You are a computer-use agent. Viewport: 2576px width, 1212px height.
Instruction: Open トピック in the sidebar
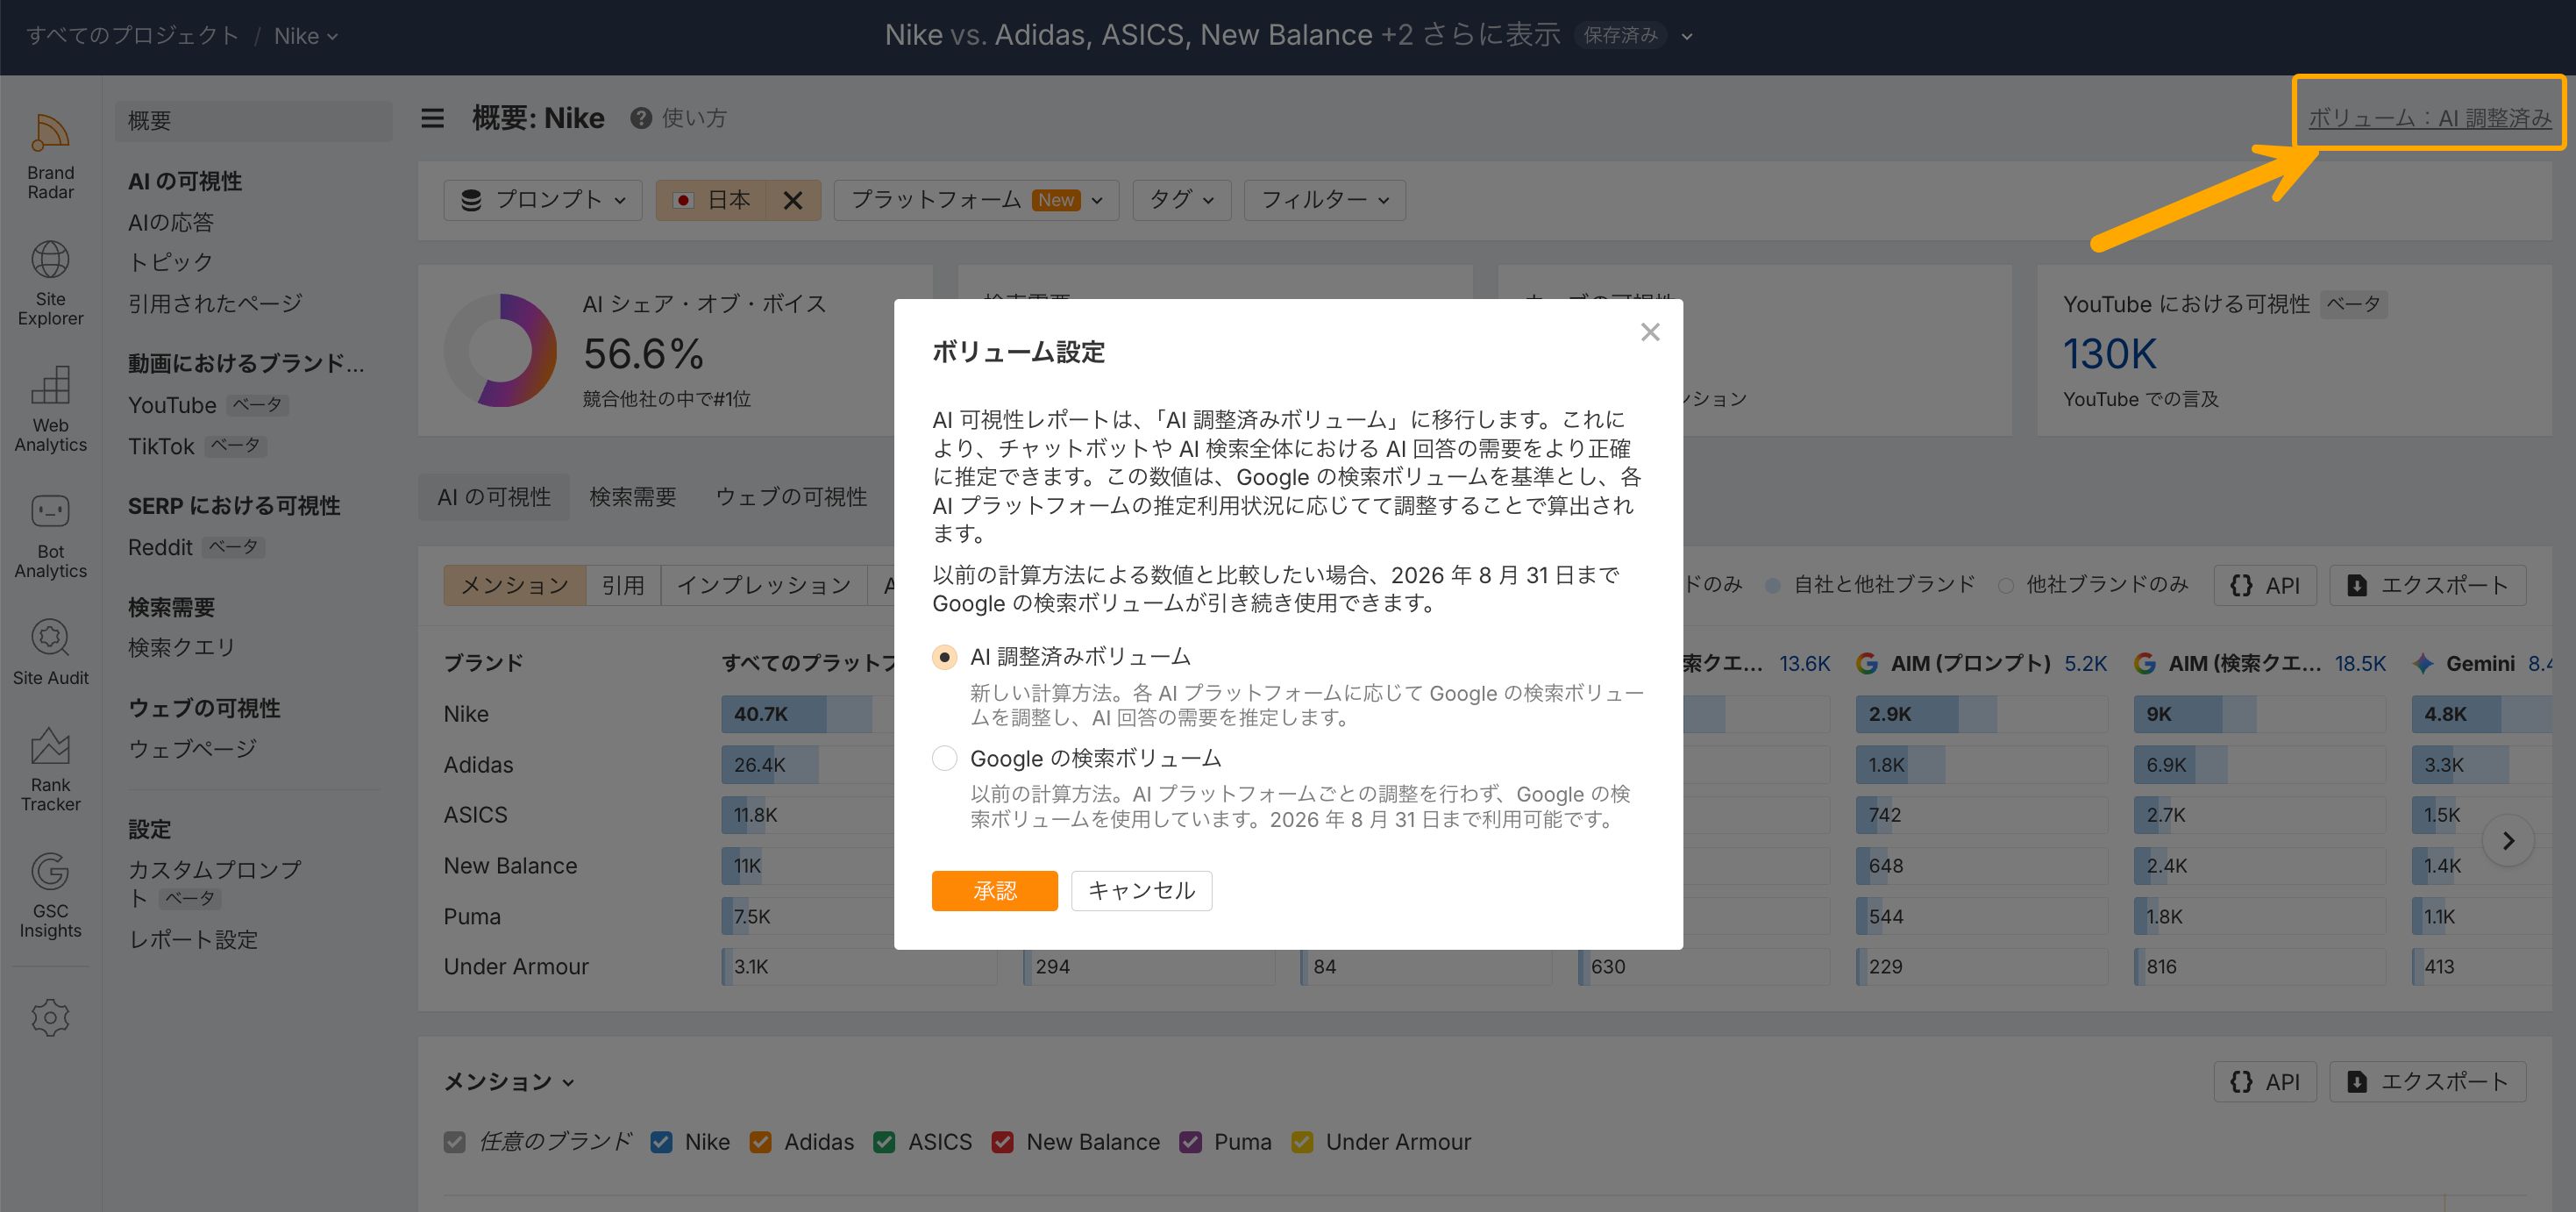tap(171, 262)
